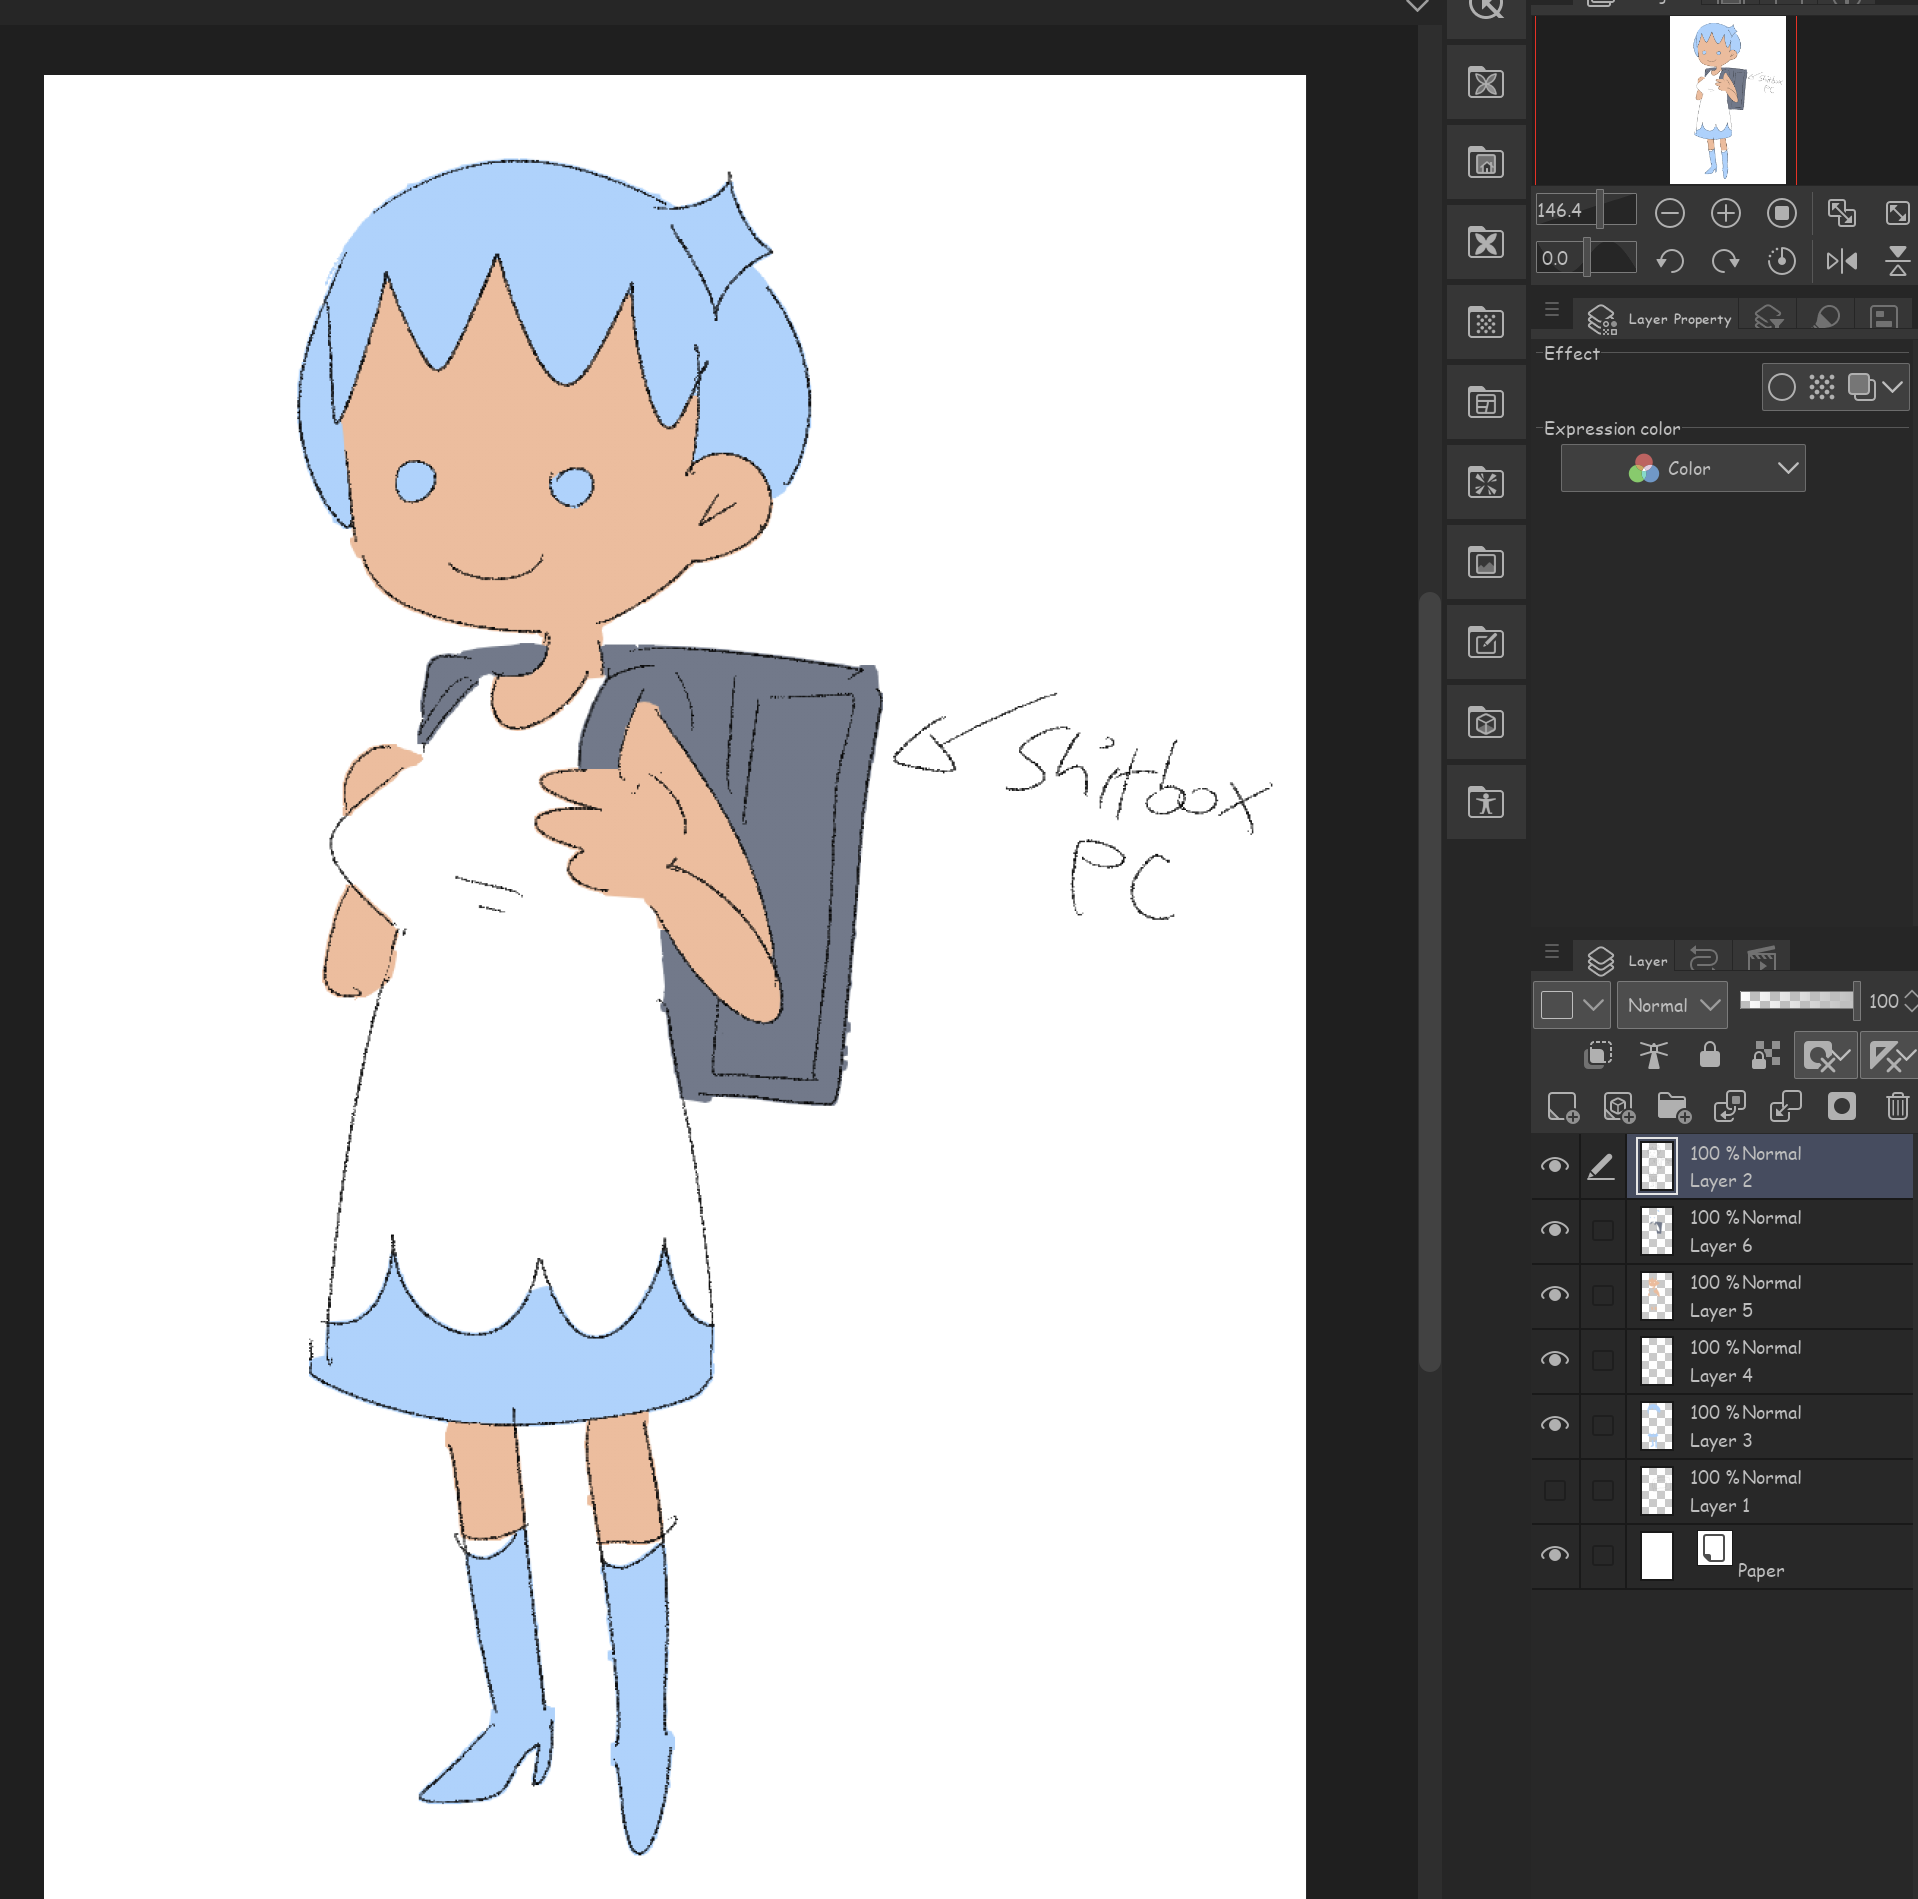This screenshot has width=1918, height=1899.
Task: Create a new raster layer
Action: (x=1562, y=1107)
